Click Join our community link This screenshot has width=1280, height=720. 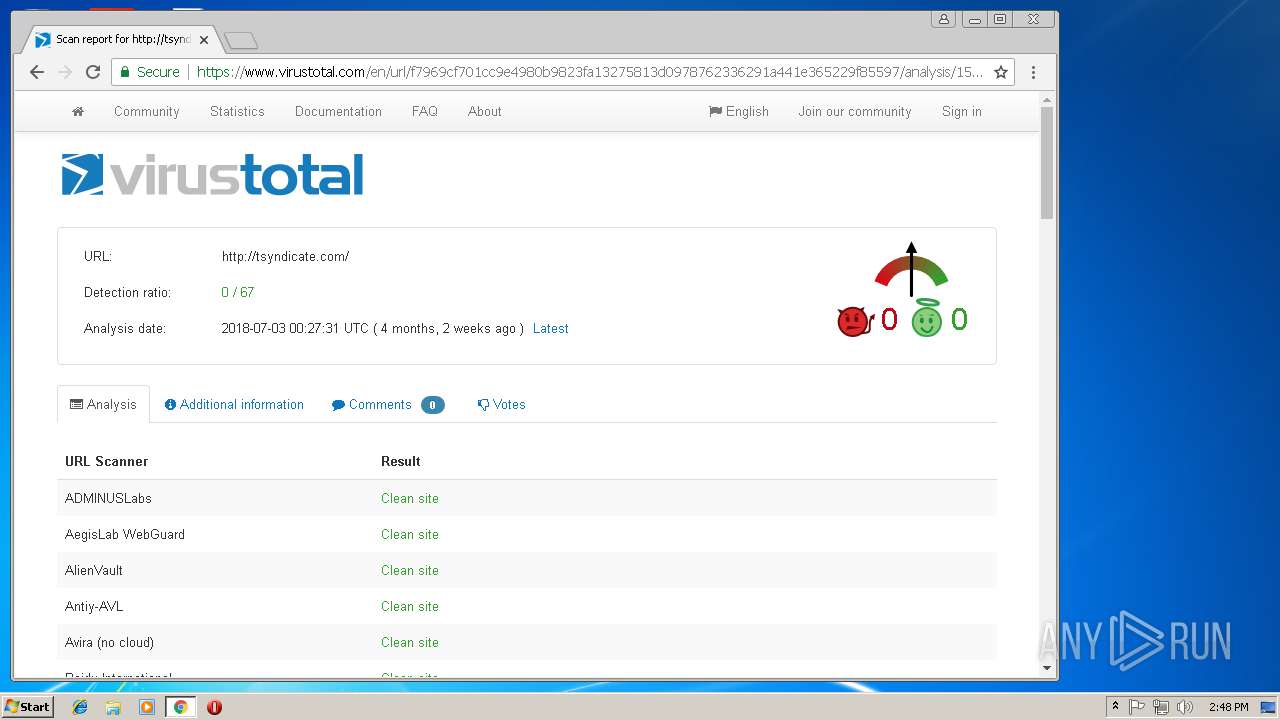855,112
